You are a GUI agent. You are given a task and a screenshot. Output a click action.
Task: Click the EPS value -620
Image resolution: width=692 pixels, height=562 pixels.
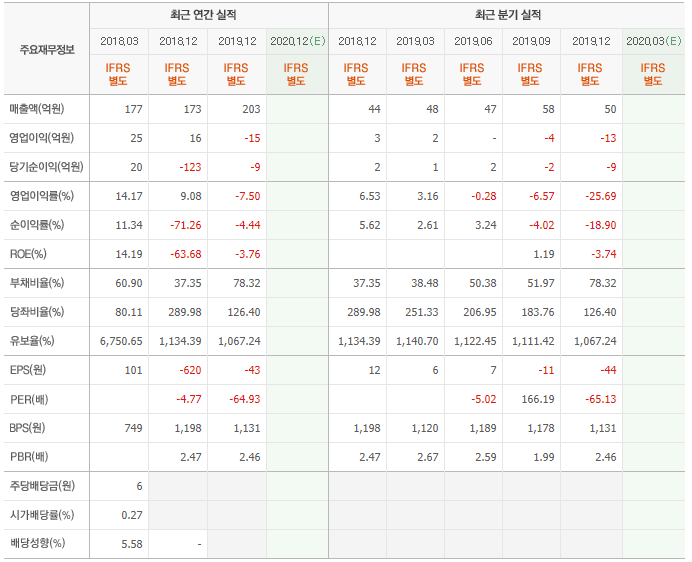tap(190, 370)
